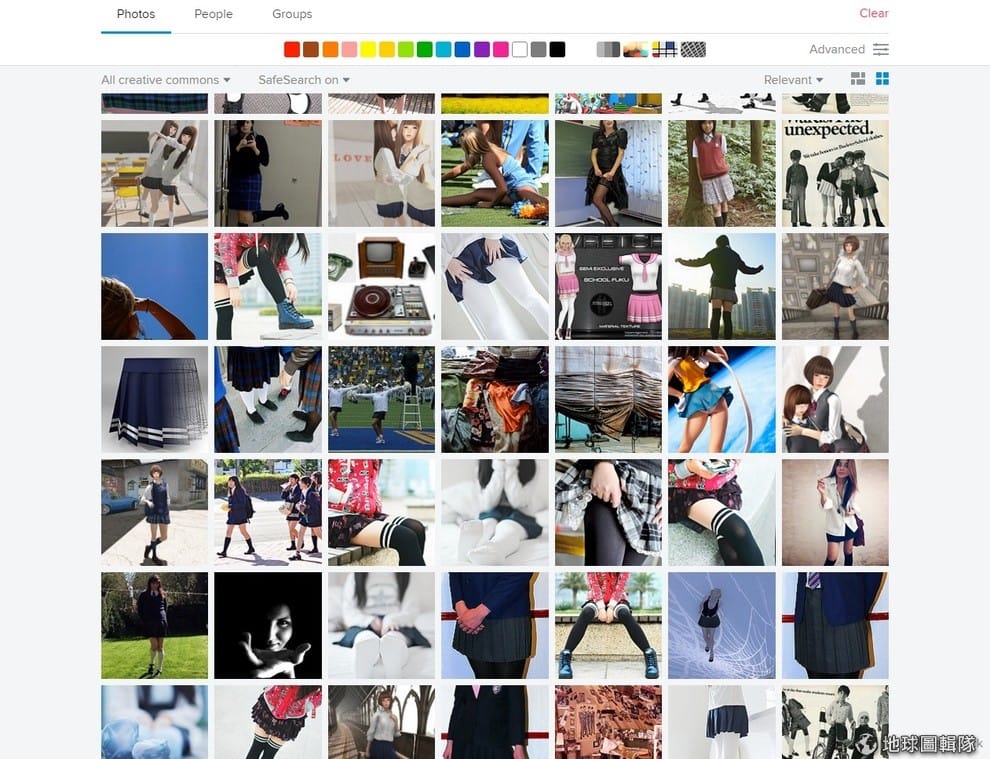Image resolution: width=990 pixels, height=759 pixels.
Task: Open the Relevant sort order dropdown
Action: (x=793, y=80)
